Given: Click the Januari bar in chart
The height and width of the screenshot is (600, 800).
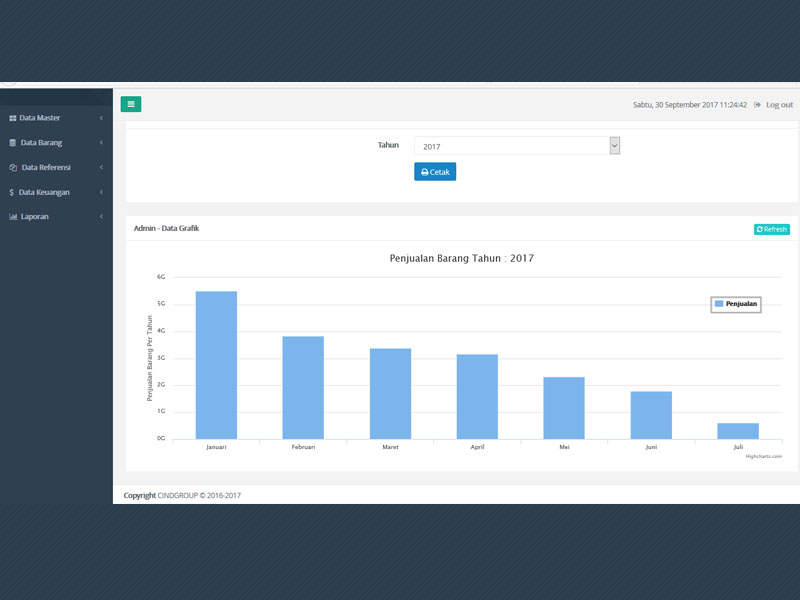Looking at the screenshot, I should (x=216, y=365).
